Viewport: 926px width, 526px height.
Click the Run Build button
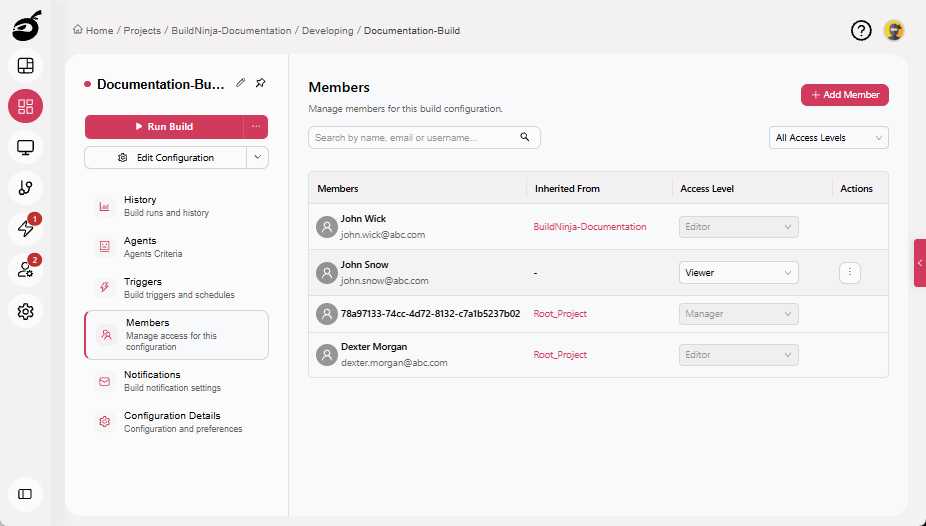(x=164, y=126)
